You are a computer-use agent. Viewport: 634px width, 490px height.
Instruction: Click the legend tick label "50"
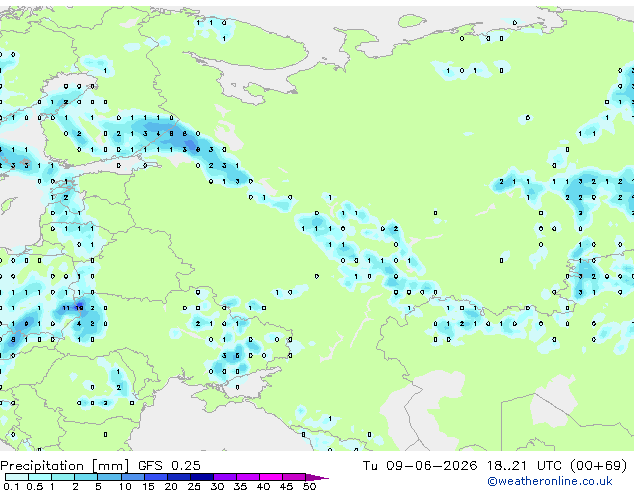[309, 486]
